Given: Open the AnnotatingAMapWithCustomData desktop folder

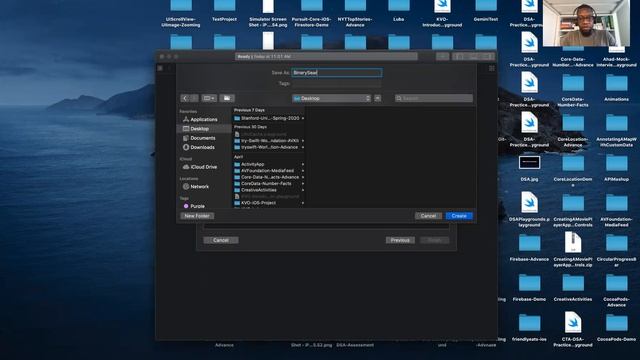Looking at the screenshot, I should (616, 123).
